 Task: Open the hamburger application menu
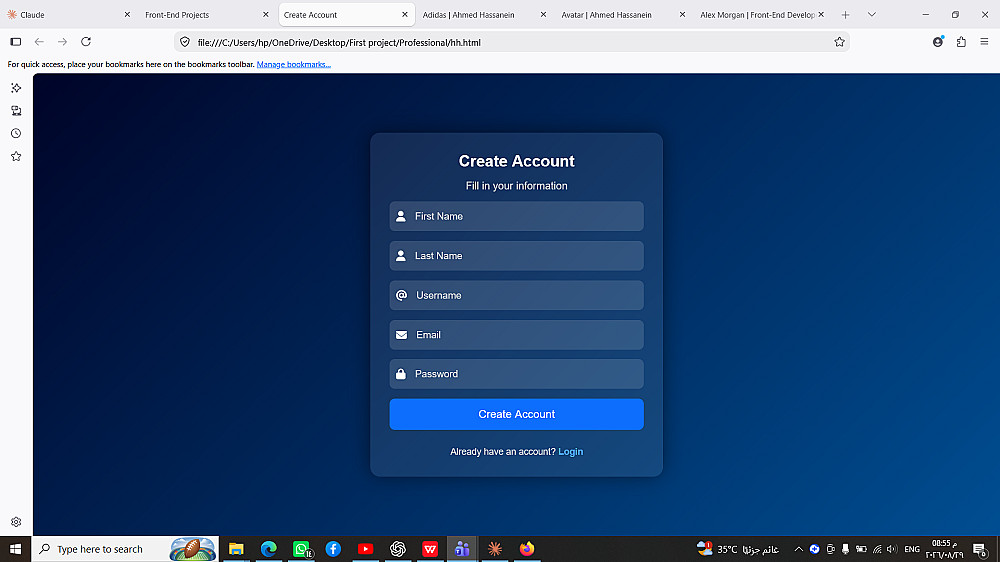pyautogui.click(x=984, y=42)
